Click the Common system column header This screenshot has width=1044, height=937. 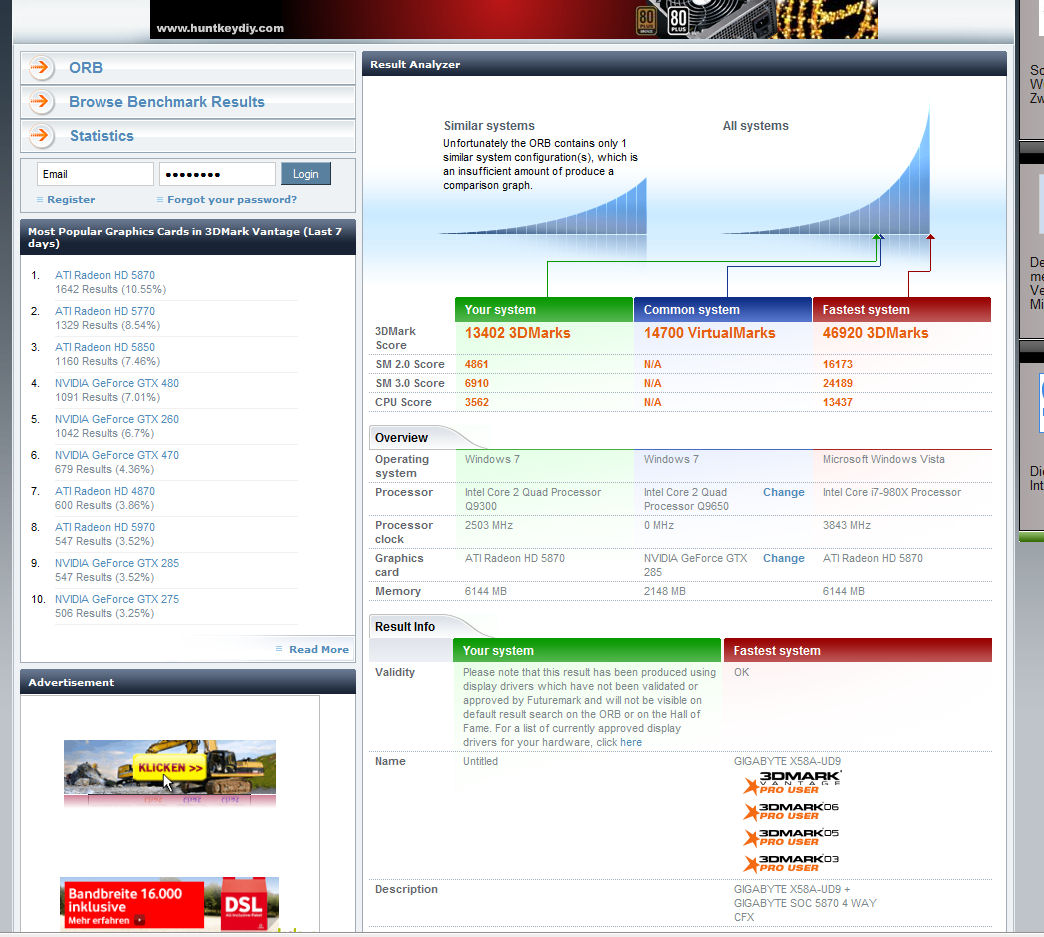click(722, 310)
